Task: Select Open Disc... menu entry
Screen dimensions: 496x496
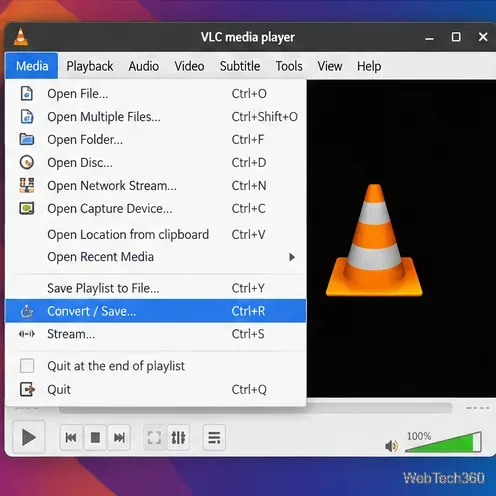Action: [156, 162]
